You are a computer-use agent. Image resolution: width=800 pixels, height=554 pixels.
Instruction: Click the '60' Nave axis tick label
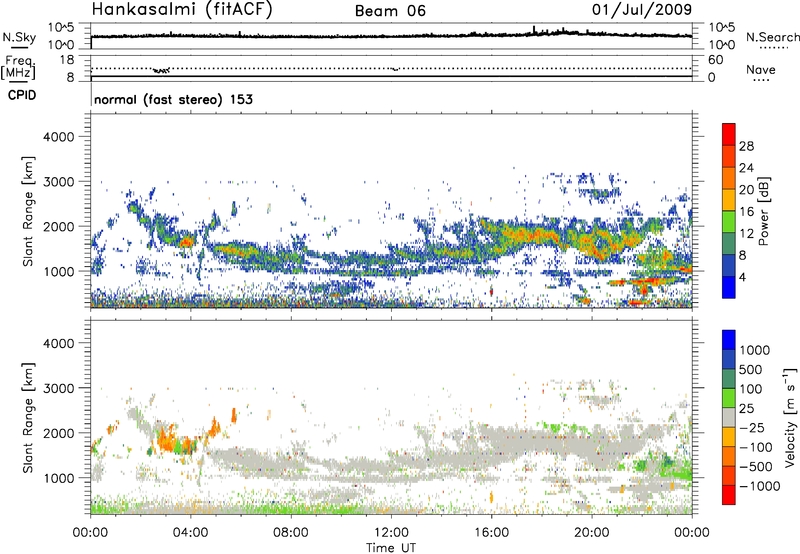715,60
